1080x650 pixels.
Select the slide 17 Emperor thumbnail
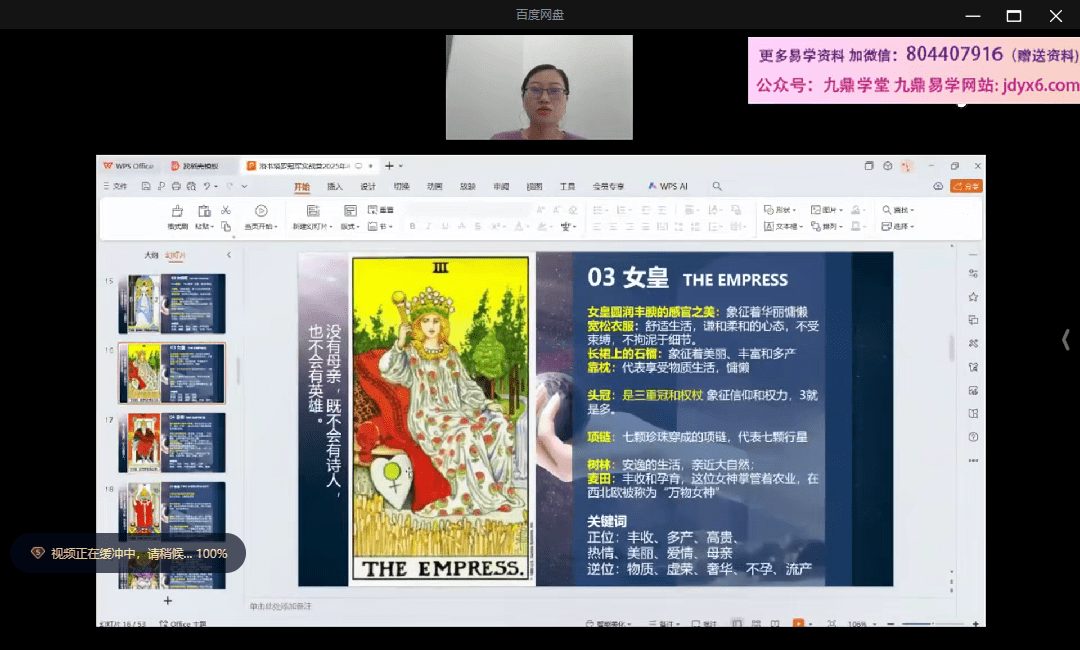pos(171,442)
